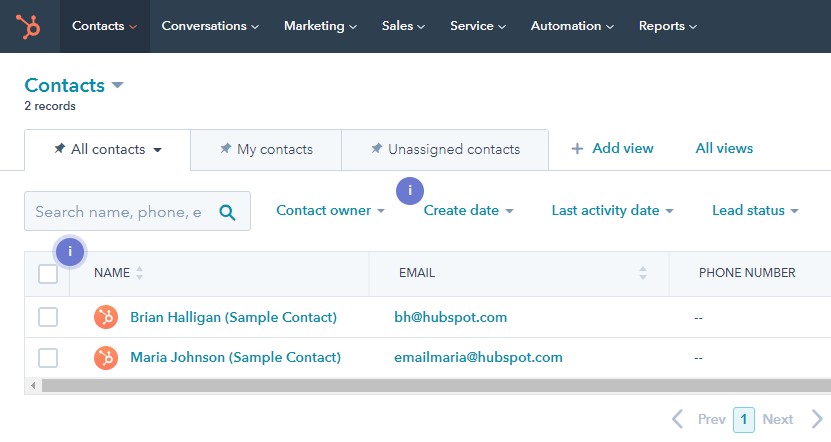
Task: Toggle the select-all contacts checkbox
Action: tap(48, 274)
